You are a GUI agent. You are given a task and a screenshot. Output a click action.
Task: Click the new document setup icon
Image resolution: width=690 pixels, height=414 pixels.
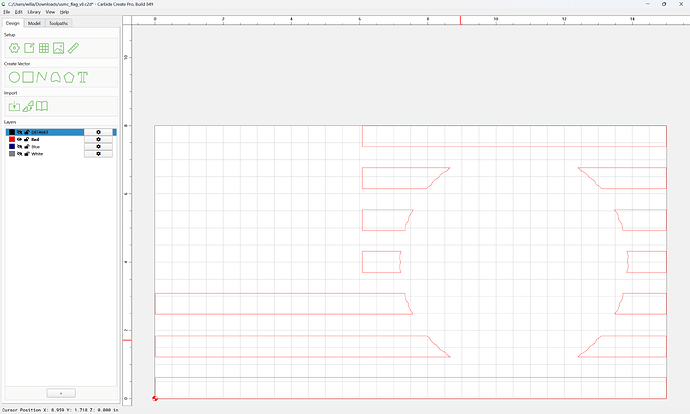point(29,48)
